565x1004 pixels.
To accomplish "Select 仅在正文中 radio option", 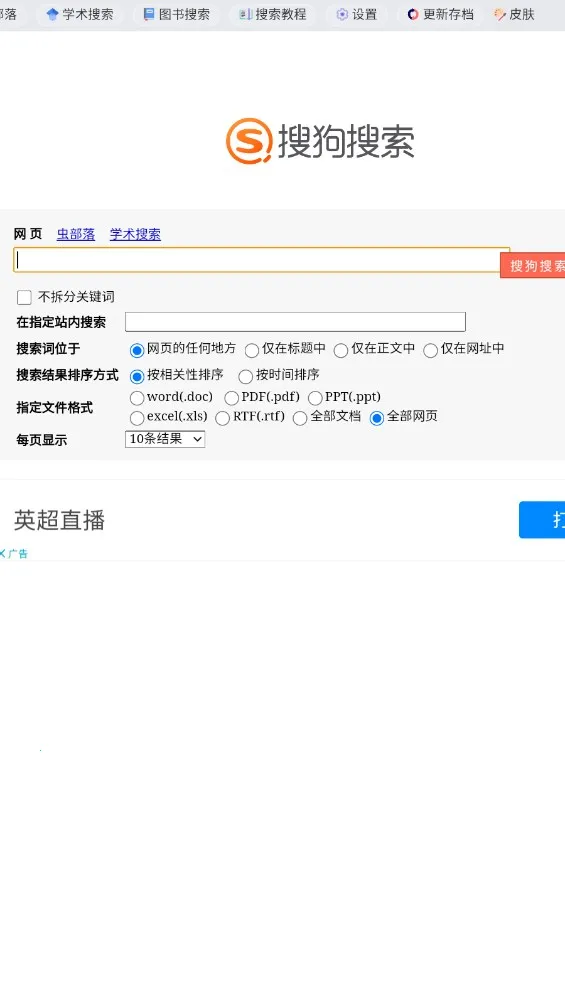I will point(341,350).
